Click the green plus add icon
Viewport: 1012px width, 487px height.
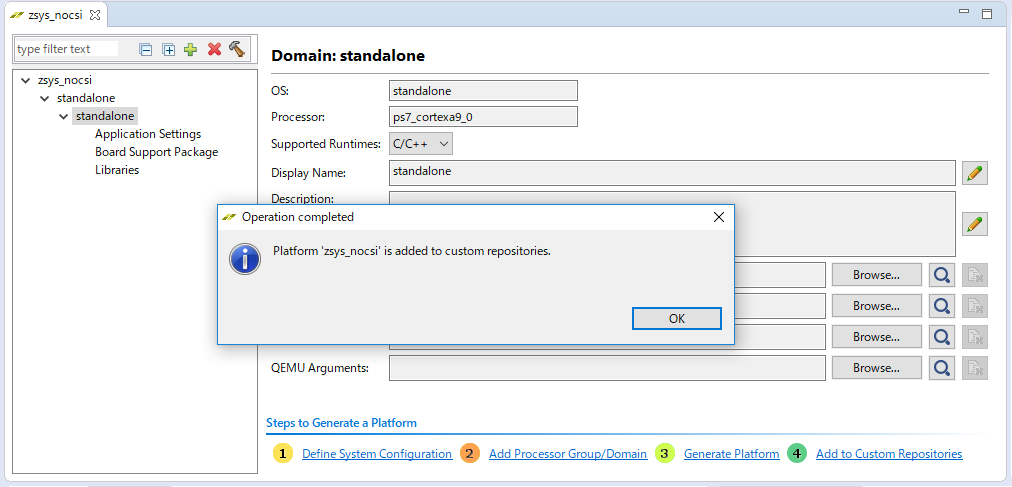pyautogui.click(x=191, y=49)
